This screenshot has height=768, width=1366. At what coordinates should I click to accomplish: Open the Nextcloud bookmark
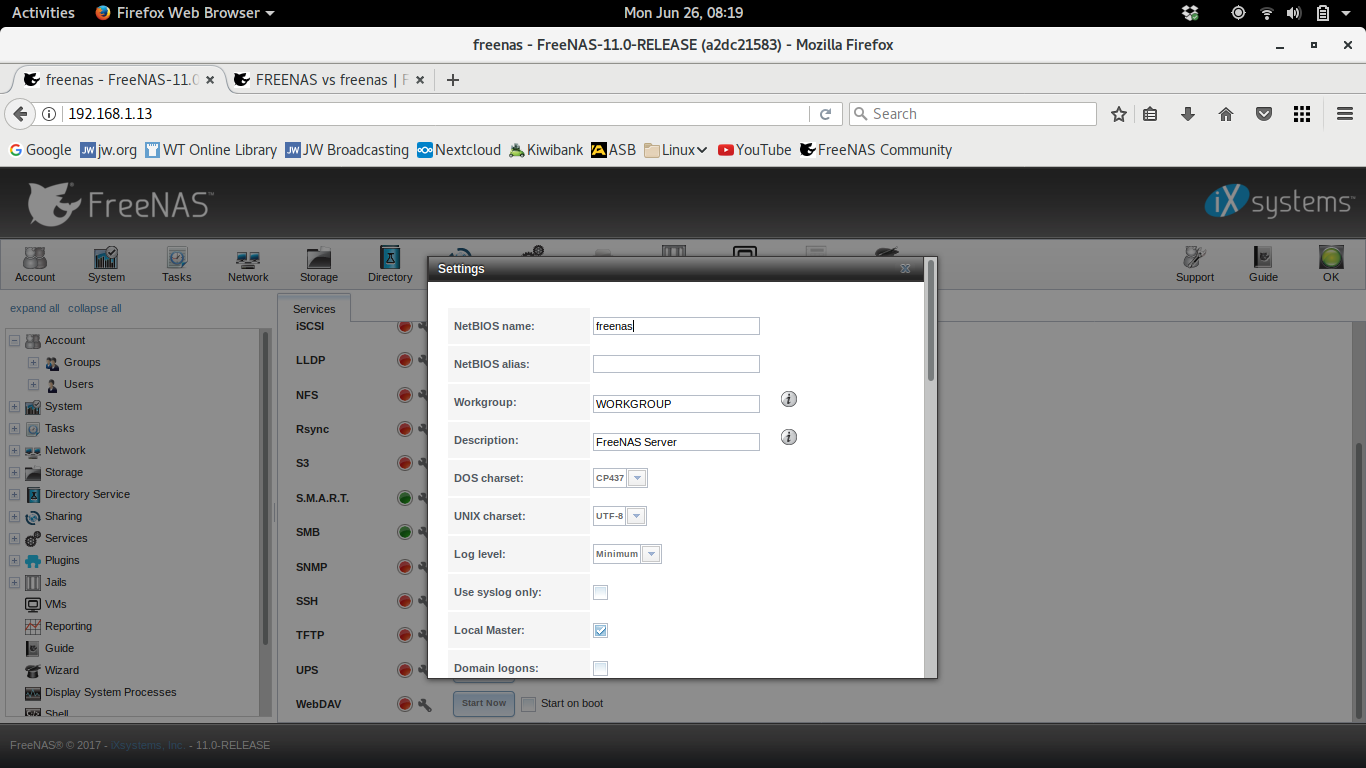pos(459,150)
